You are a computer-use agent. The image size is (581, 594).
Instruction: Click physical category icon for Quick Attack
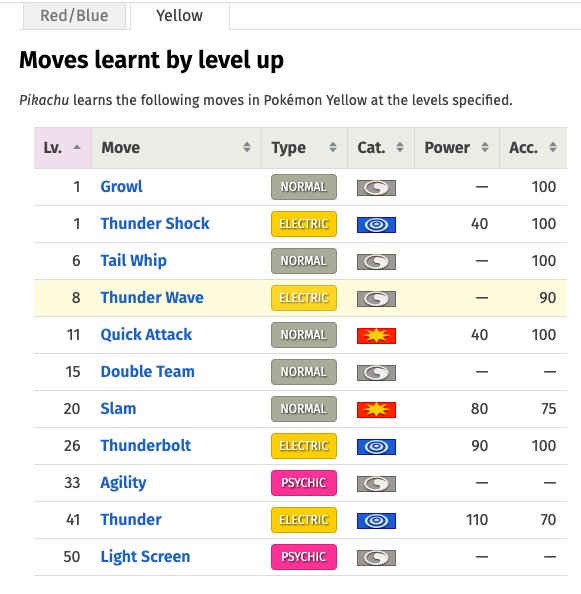[376, 336]
